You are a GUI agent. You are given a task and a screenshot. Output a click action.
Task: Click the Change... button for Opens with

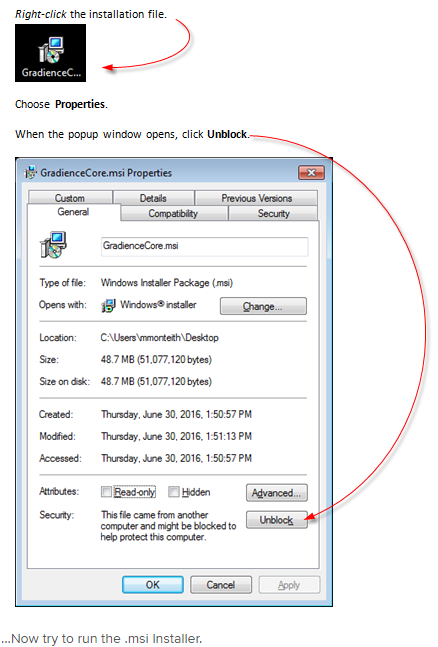click(x=263, y=306)
